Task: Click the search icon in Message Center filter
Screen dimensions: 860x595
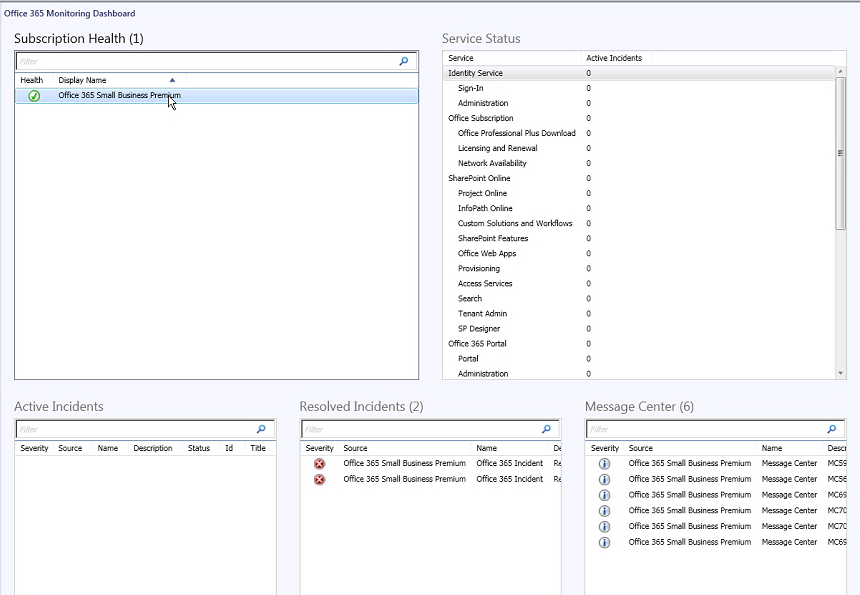Action: point(831,429)
